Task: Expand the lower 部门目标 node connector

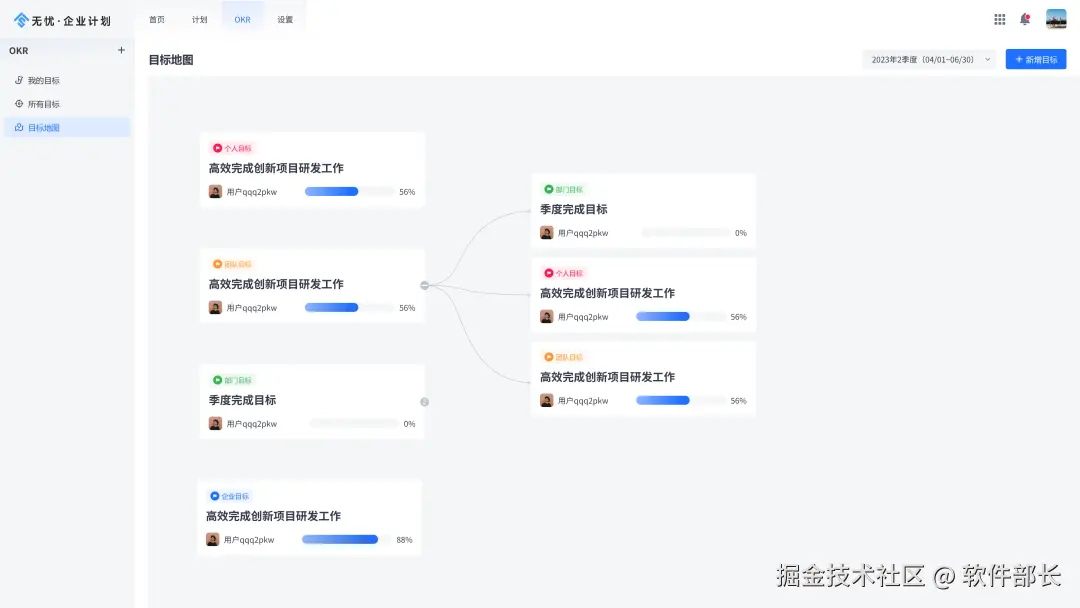Action: (x=424, y=401)
